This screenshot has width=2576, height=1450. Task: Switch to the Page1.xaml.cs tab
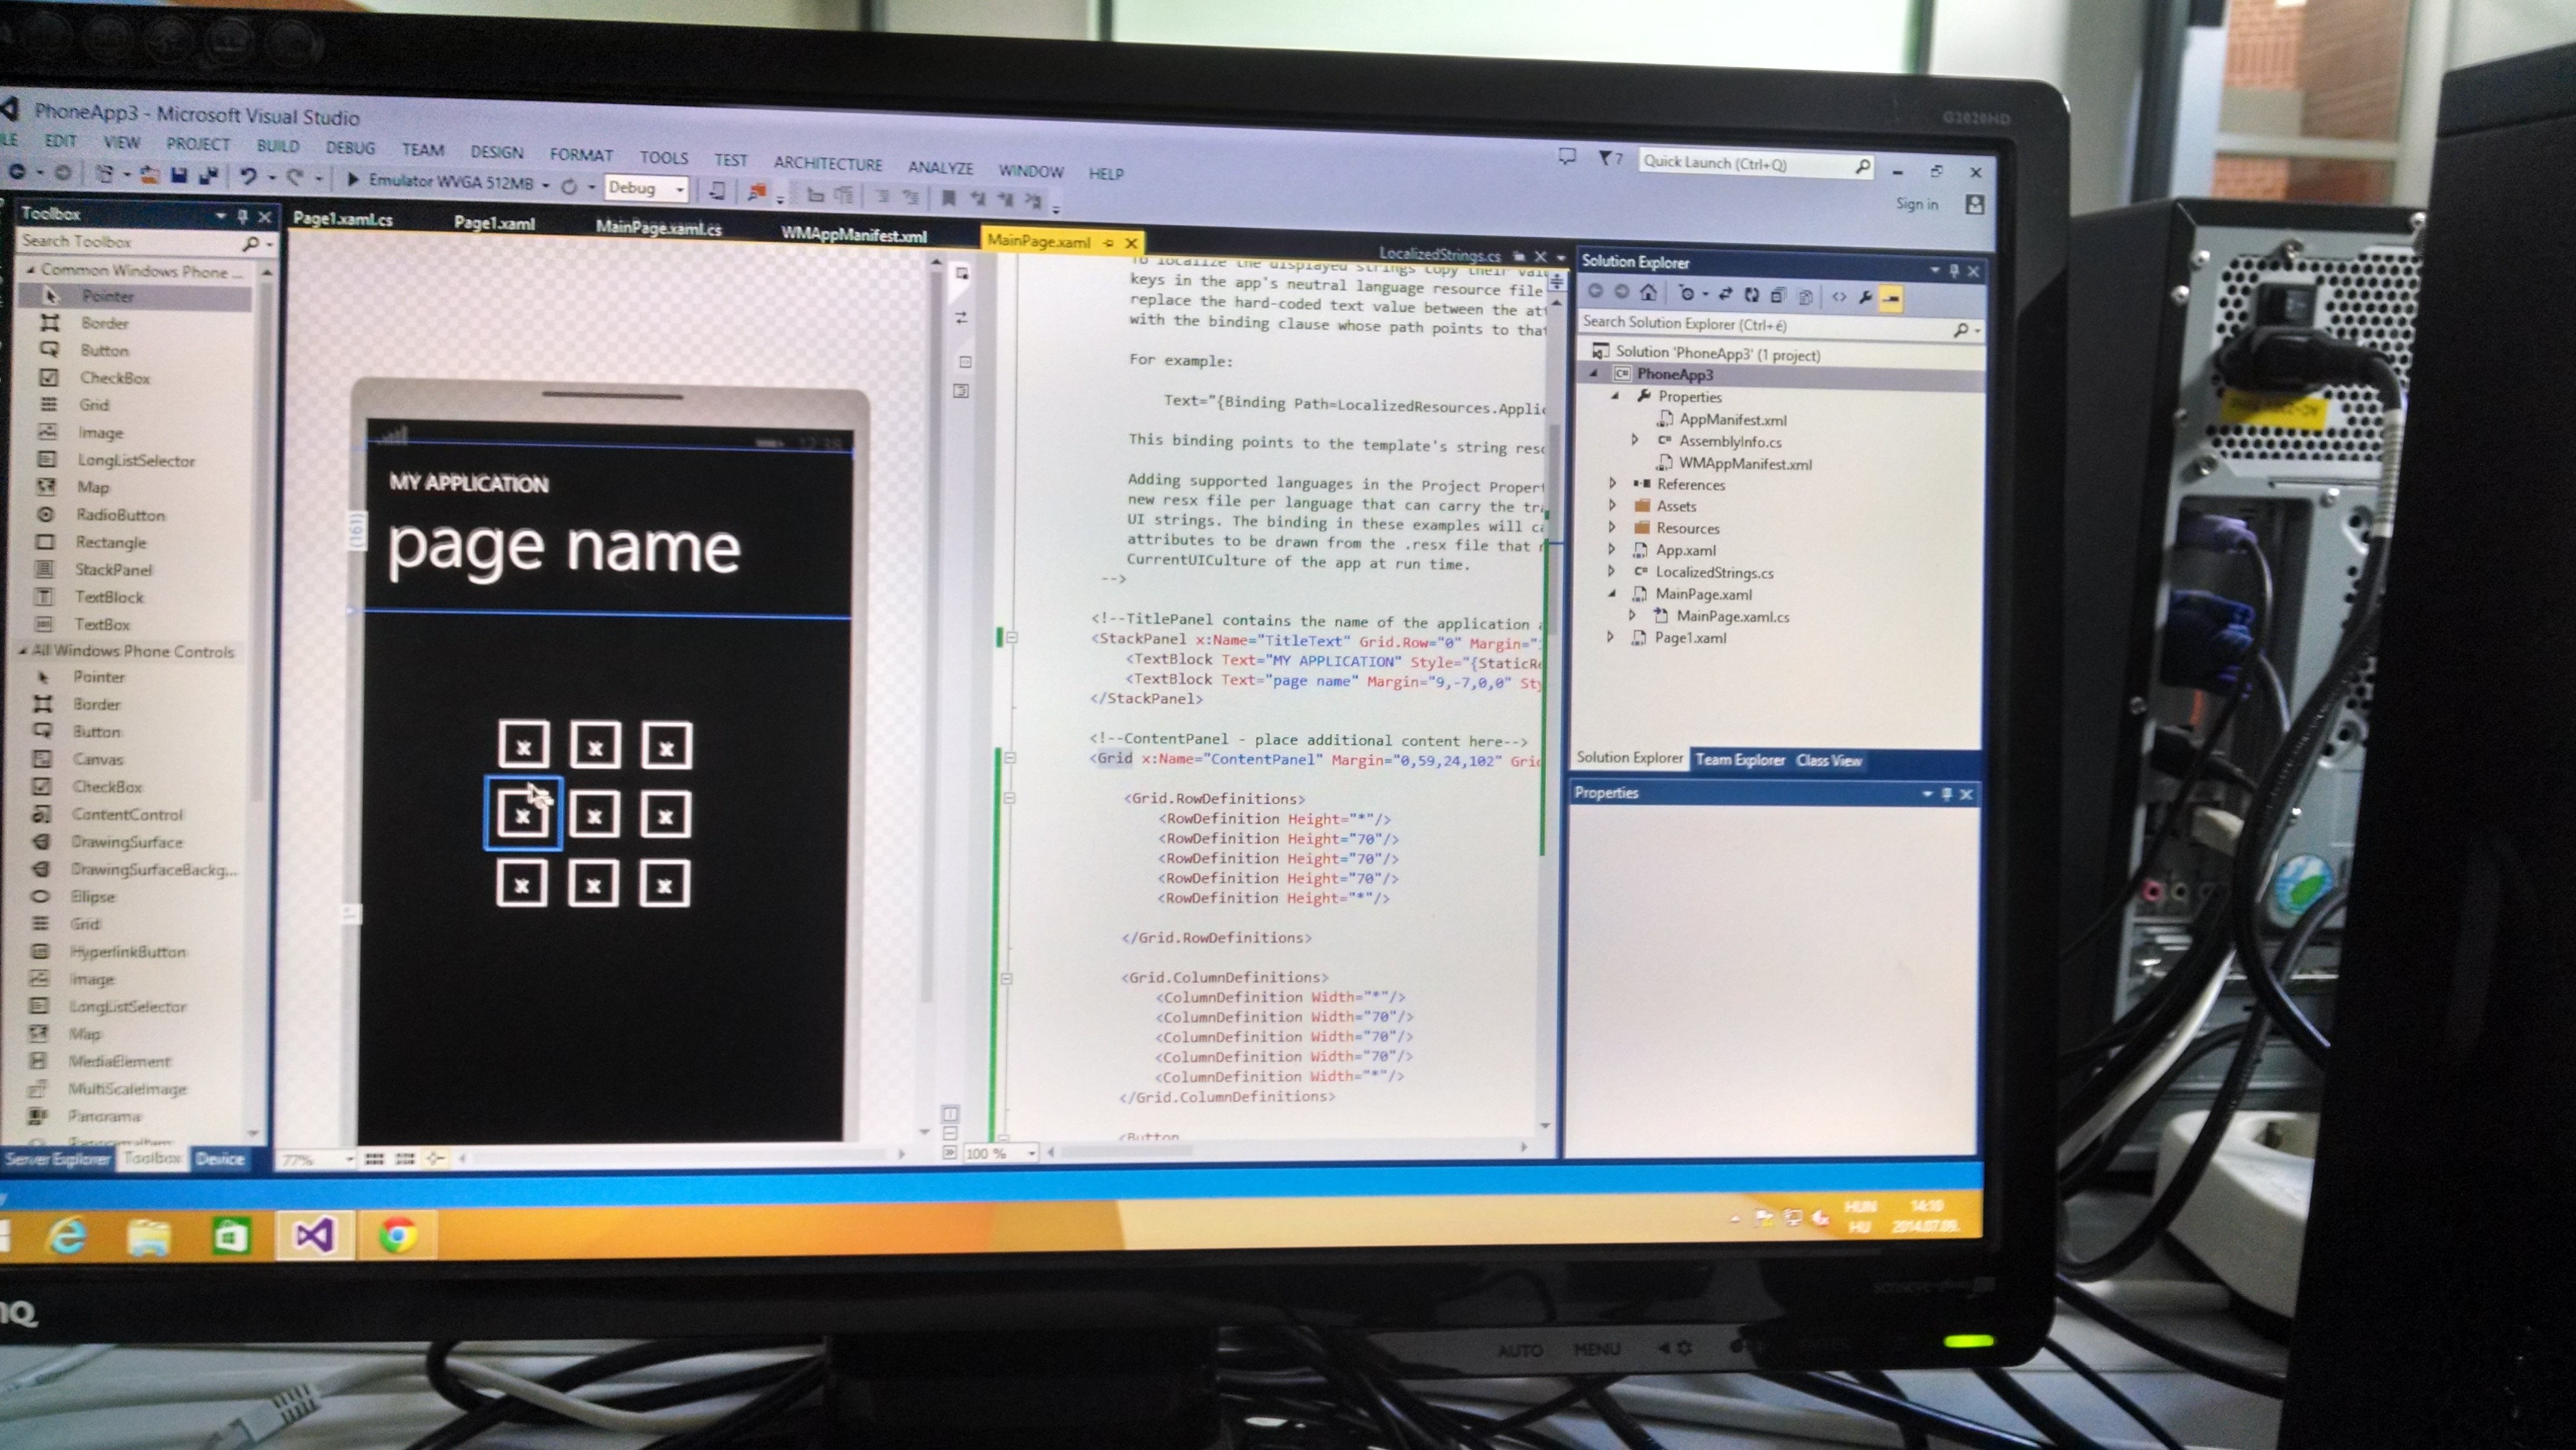click(x=342, y=219)
